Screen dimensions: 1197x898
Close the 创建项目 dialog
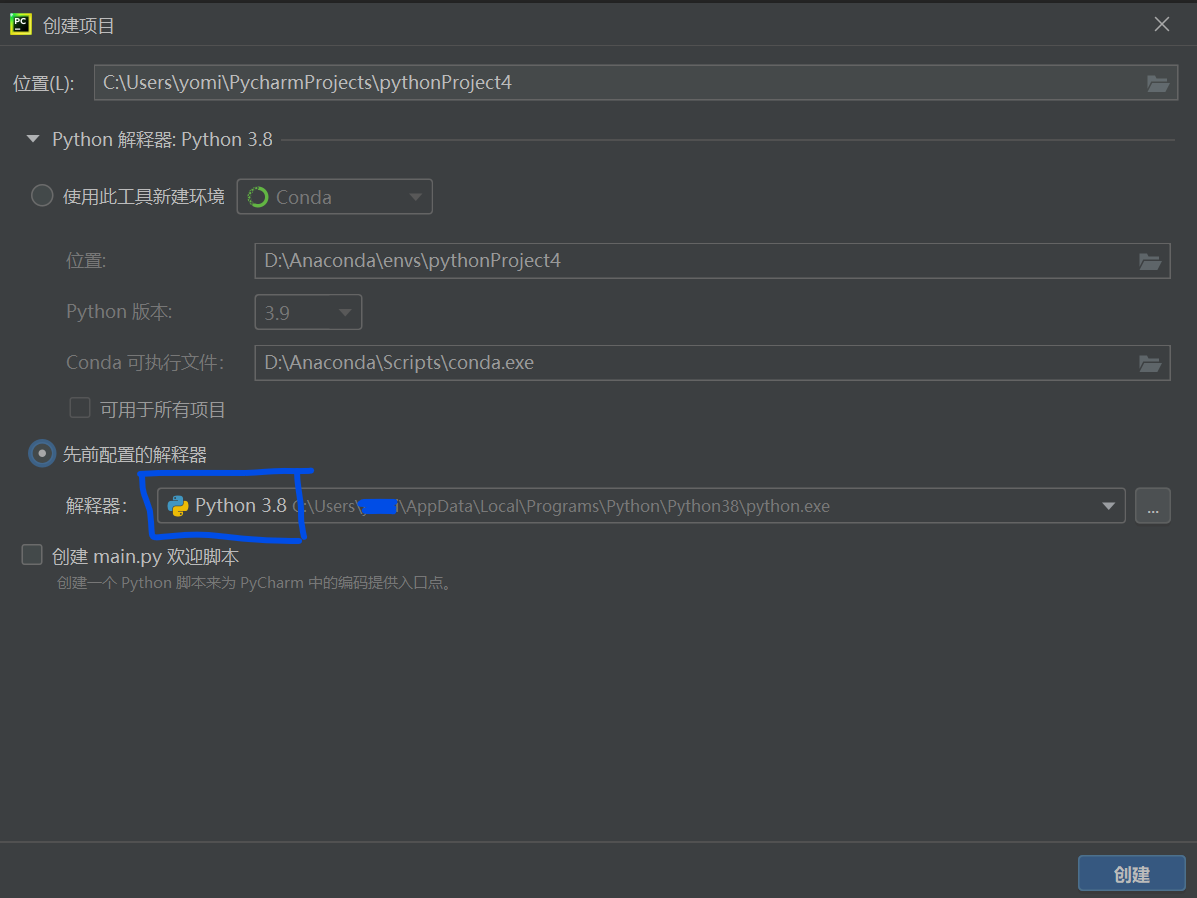pyautogui.click(x=1161, y=23)
